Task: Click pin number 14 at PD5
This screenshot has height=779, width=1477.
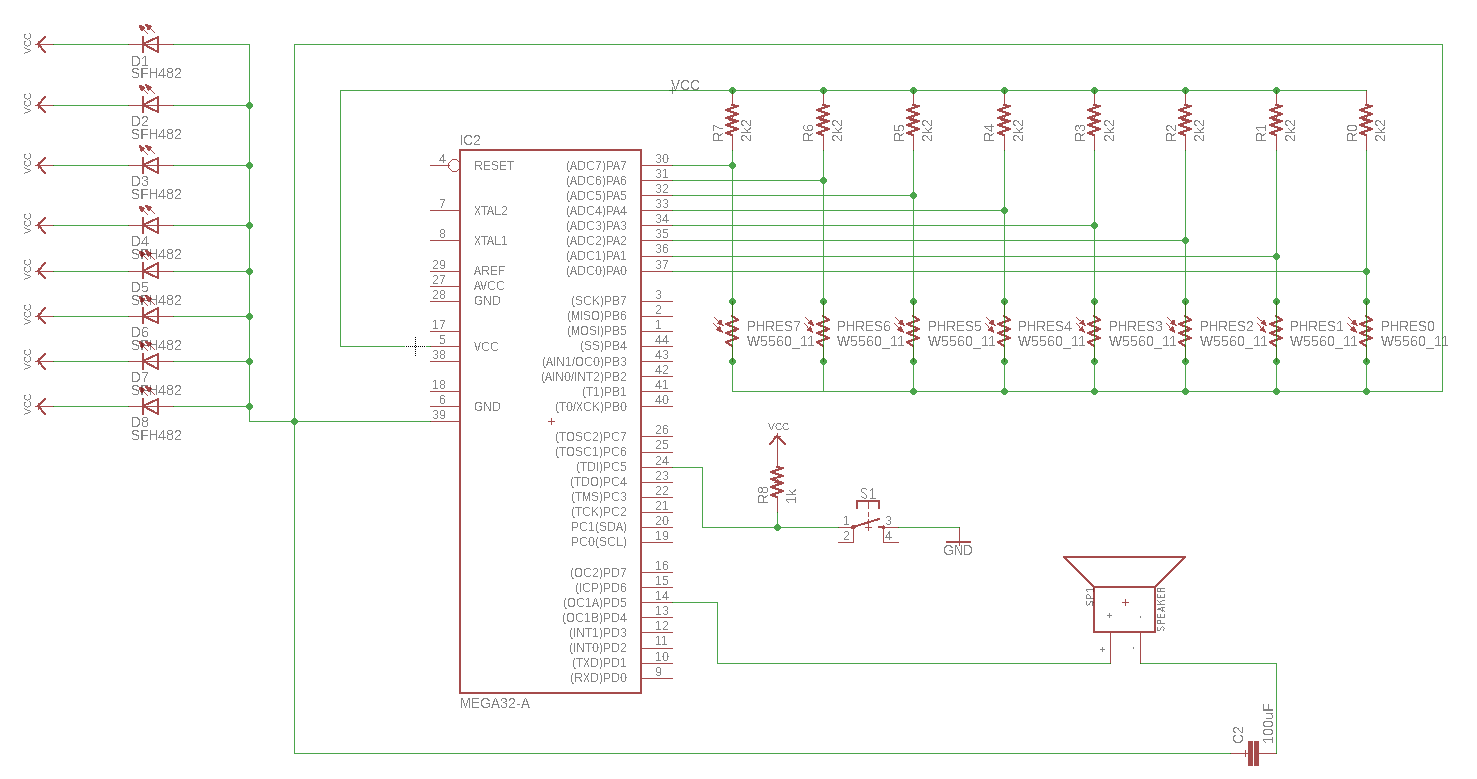Action: [661, 596]
